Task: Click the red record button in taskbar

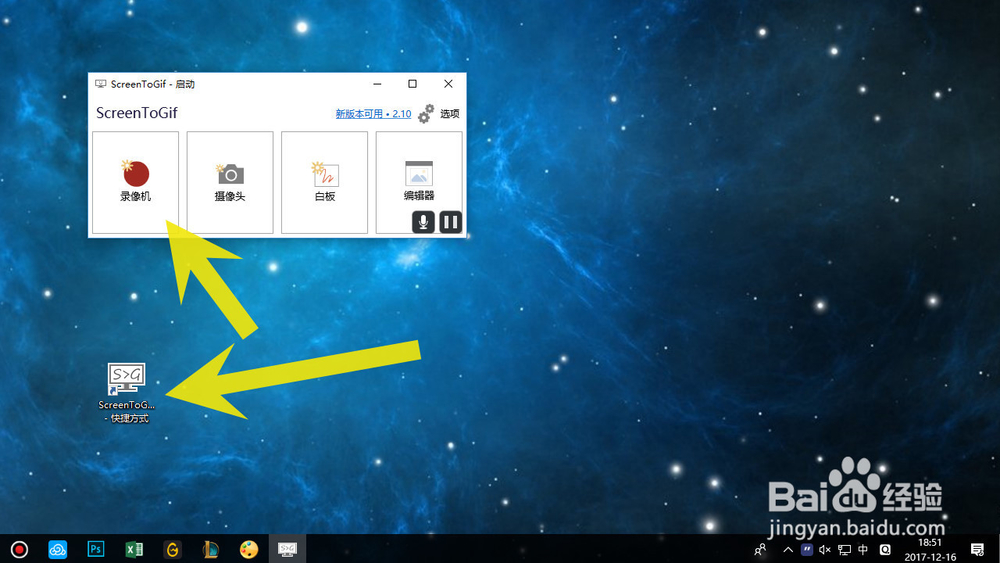Action: tap(19, 549)
